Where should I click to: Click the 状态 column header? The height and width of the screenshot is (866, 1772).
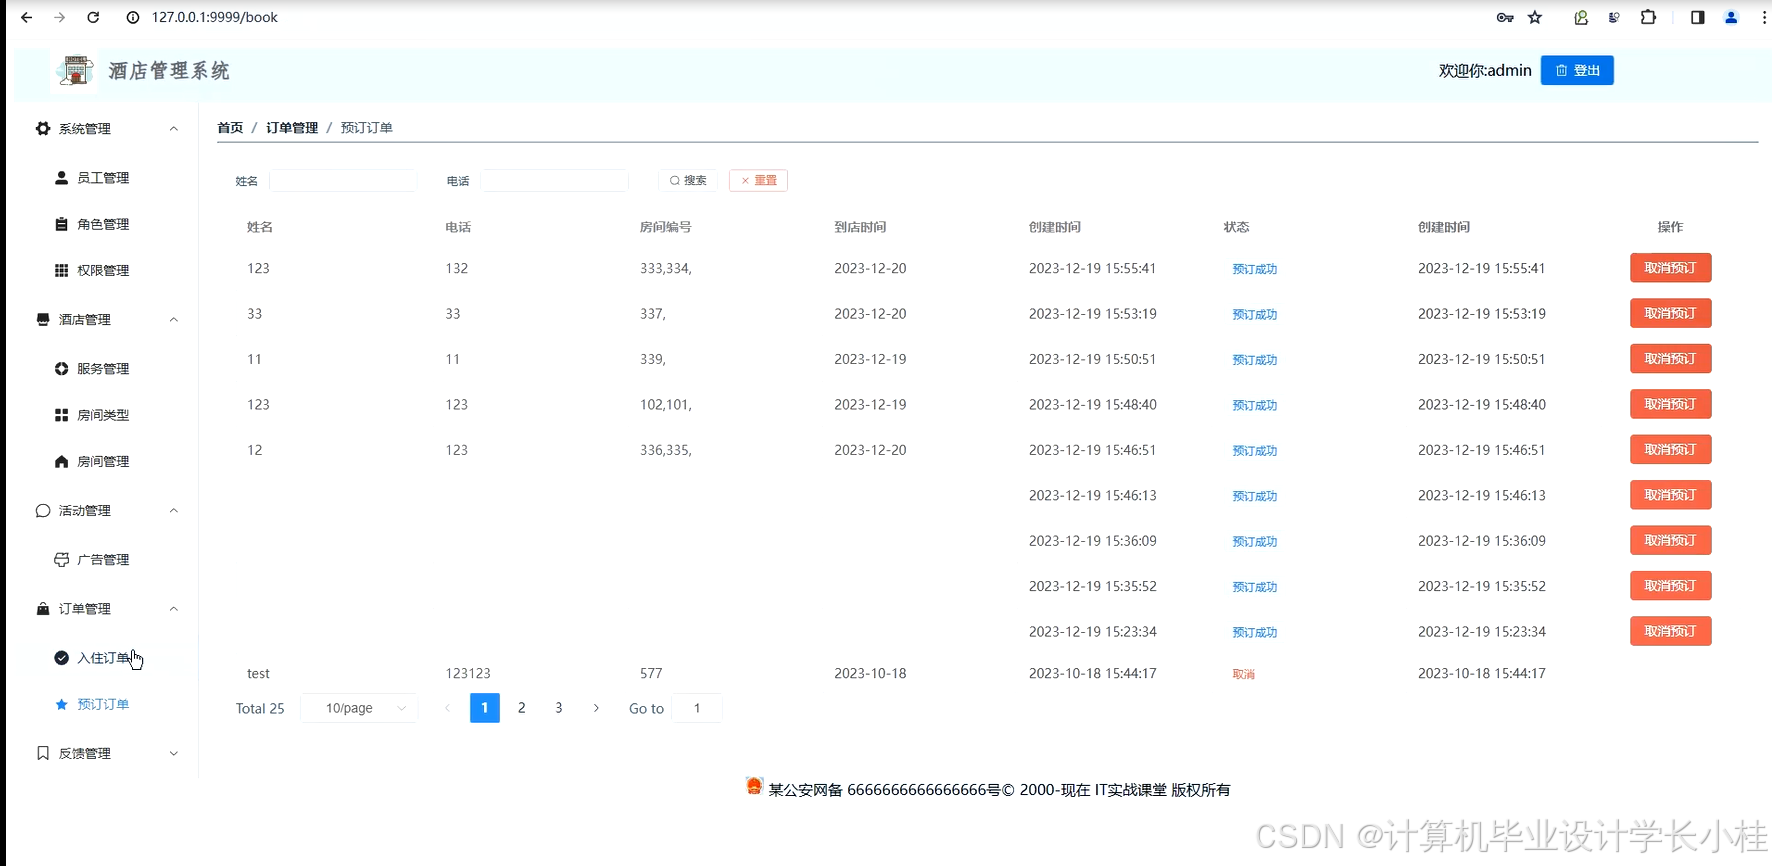(1237, 227)
